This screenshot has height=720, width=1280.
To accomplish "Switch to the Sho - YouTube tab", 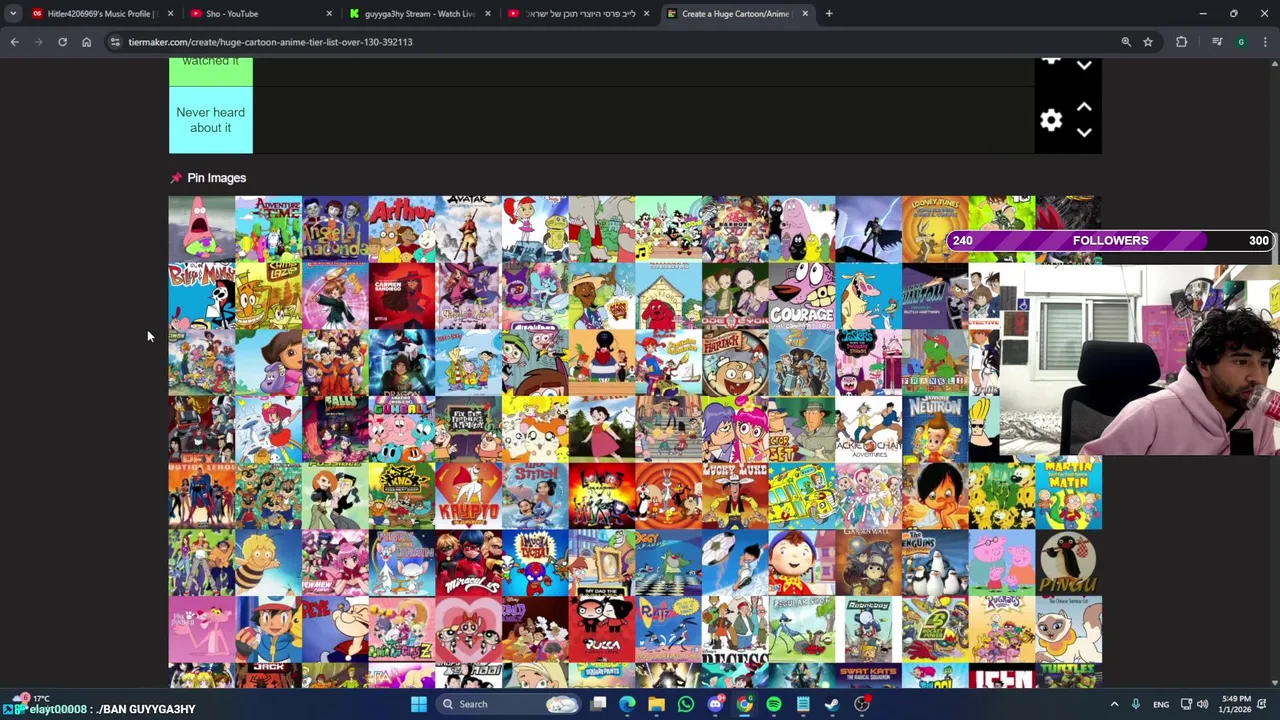I will [x=258, y=14].
